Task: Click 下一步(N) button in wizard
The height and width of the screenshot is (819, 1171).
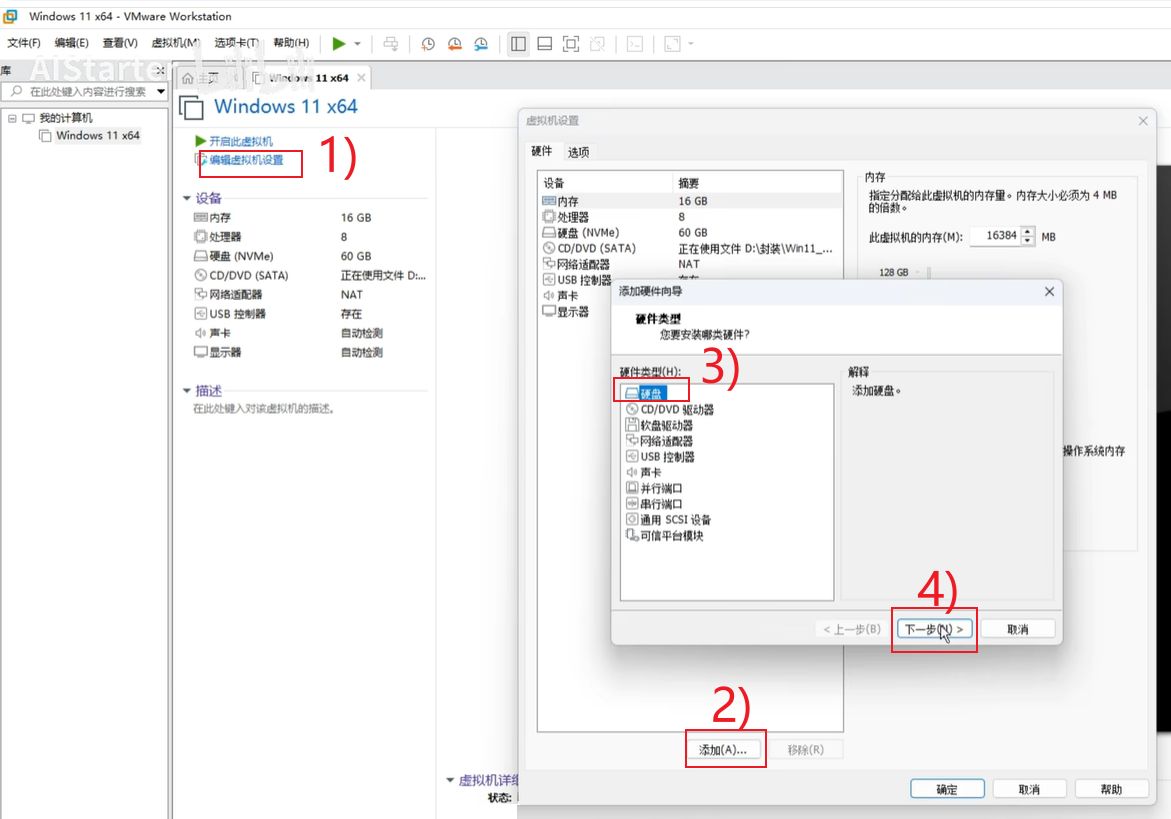Action: pyautogui.click(x=933, y=629)
